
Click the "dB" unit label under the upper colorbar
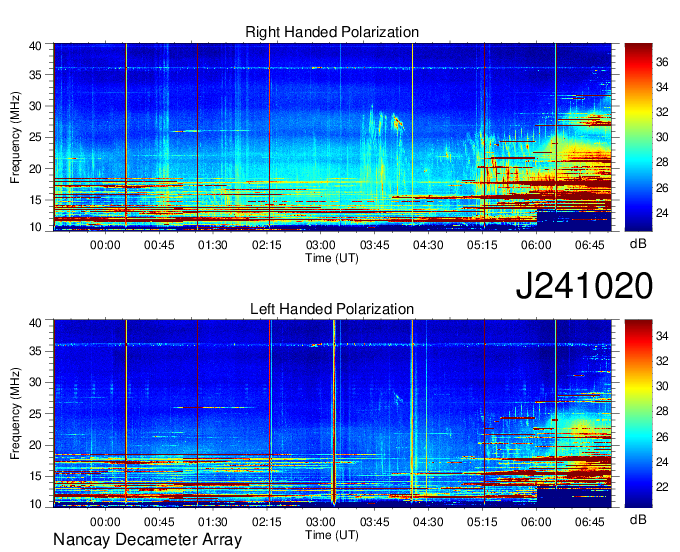[x=638, y=244]
